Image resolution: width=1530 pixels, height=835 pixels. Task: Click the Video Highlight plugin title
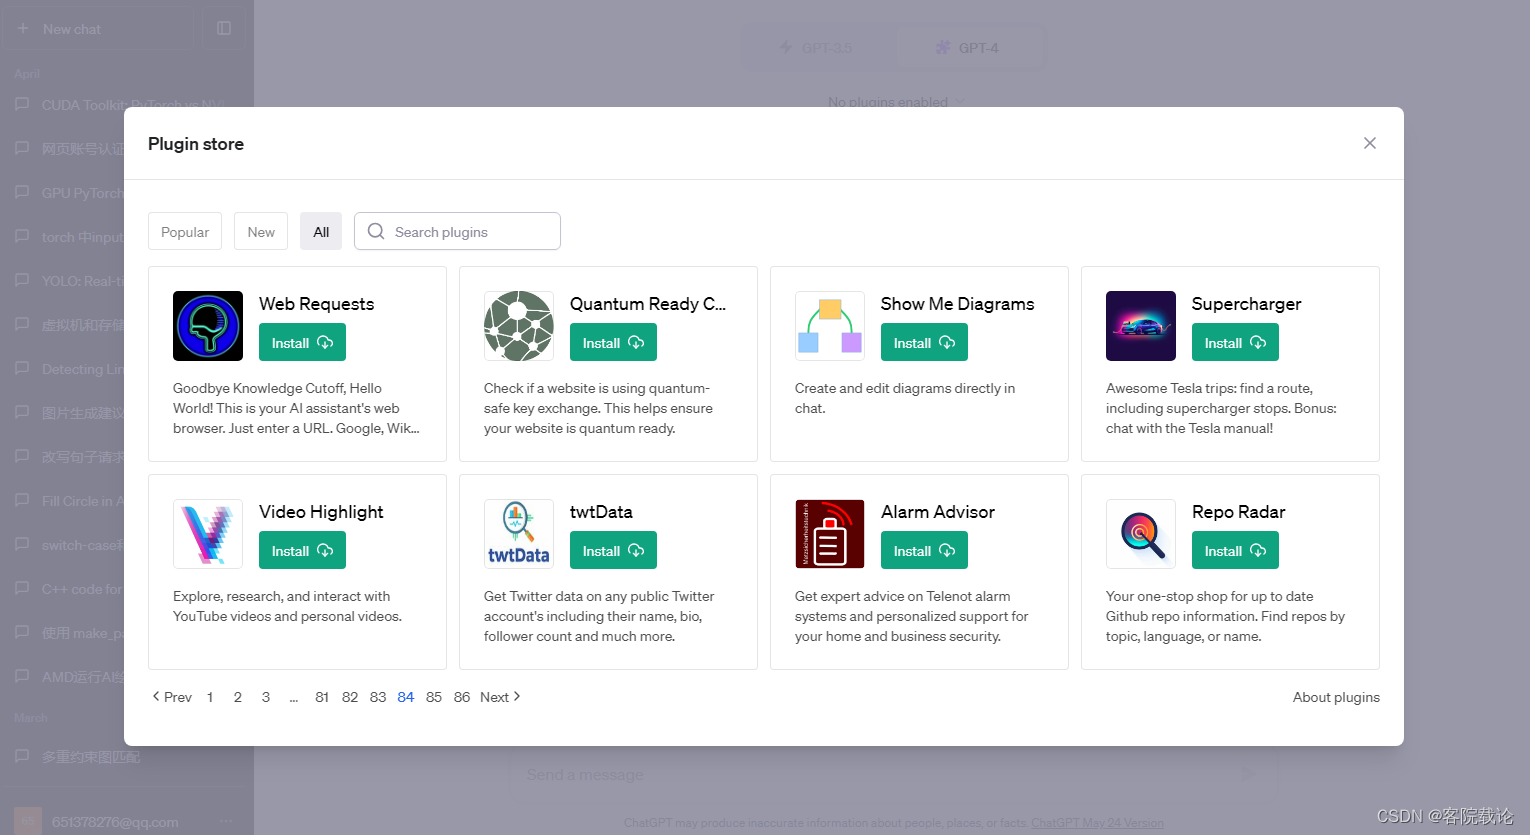(x=321, y=512)
